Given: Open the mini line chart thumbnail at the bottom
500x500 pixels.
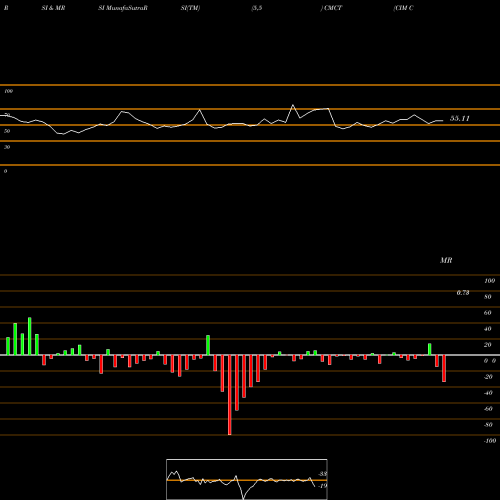Looking at the screenshot, I should click(247, 479).
